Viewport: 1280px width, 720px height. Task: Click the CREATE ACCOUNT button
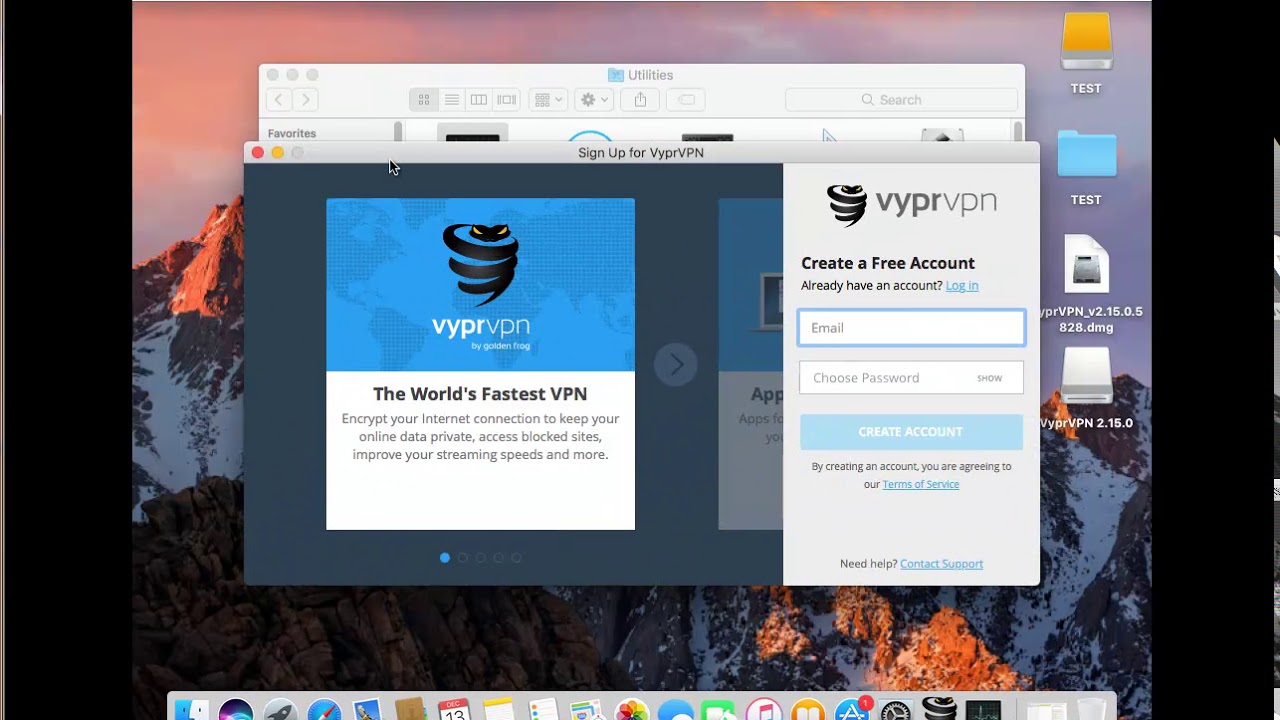pyautogui.click(x=911, y=432)
